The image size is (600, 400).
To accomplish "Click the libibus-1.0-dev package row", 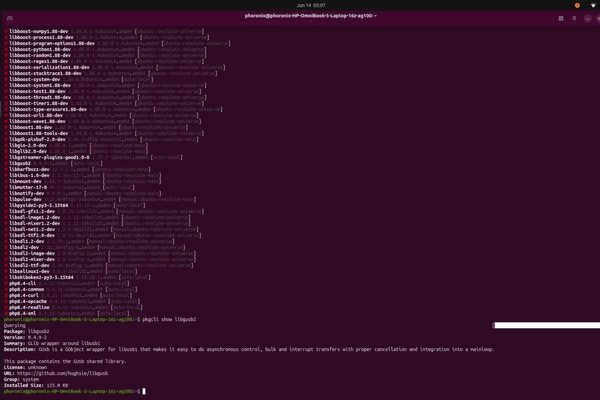I will click(85, 175).
